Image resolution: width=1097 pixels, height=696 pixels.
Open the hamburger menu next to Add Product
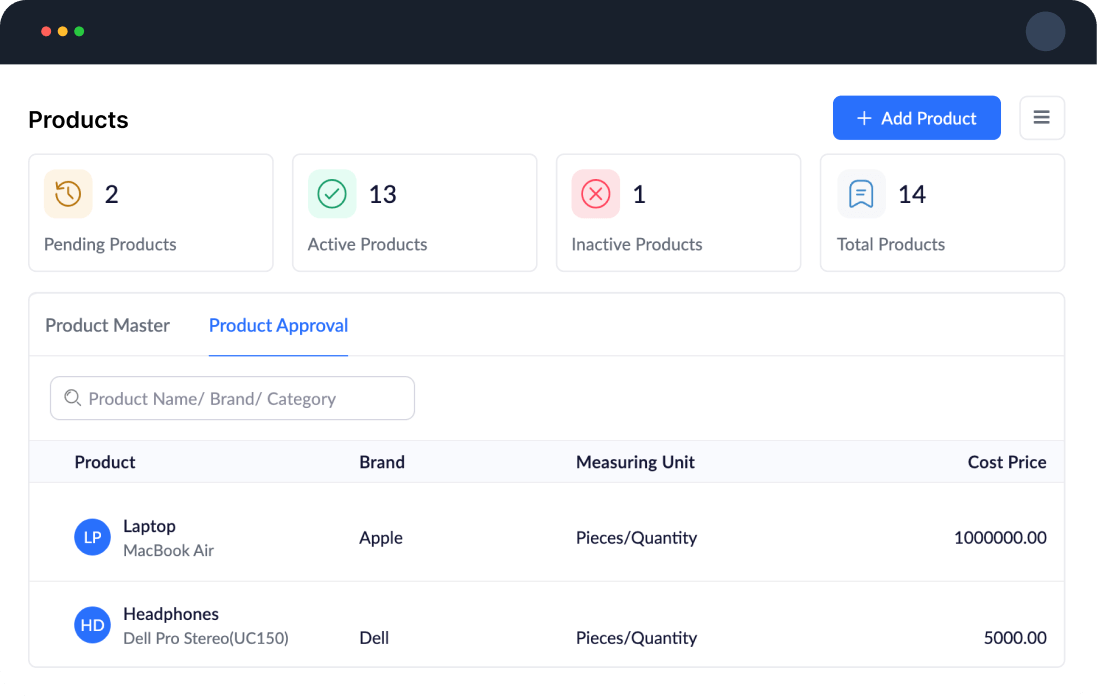(1041, 118)
